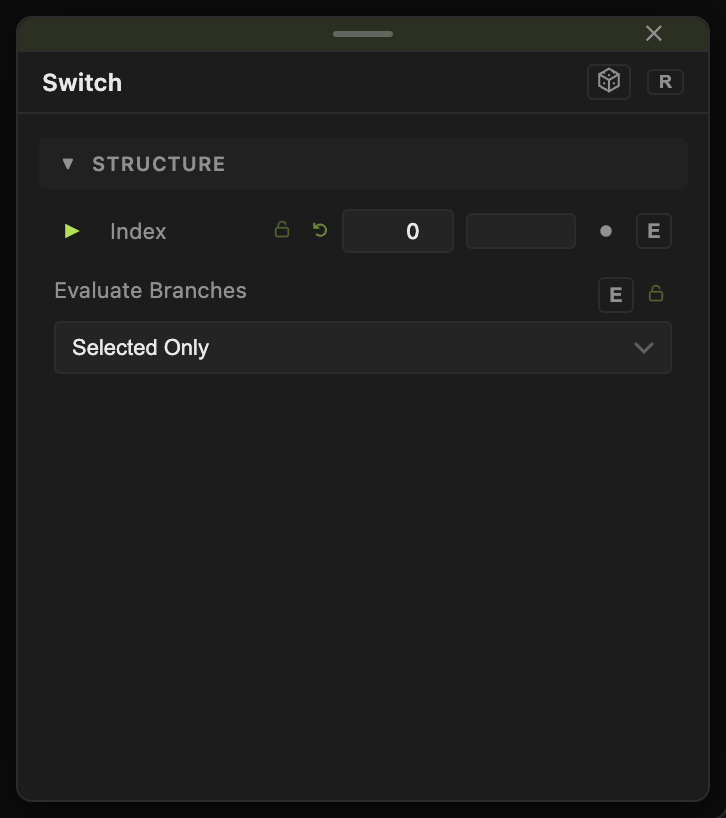Click the empty slider next to Index

click(521, 231)
